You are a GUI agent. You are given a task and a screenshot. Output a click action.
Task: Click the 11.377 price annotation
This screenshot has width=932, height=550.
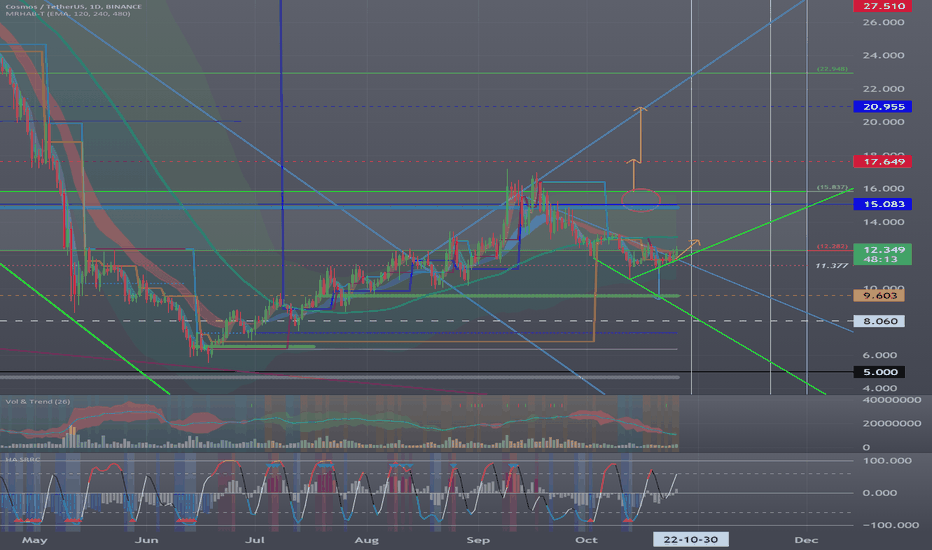coord(832,266)
